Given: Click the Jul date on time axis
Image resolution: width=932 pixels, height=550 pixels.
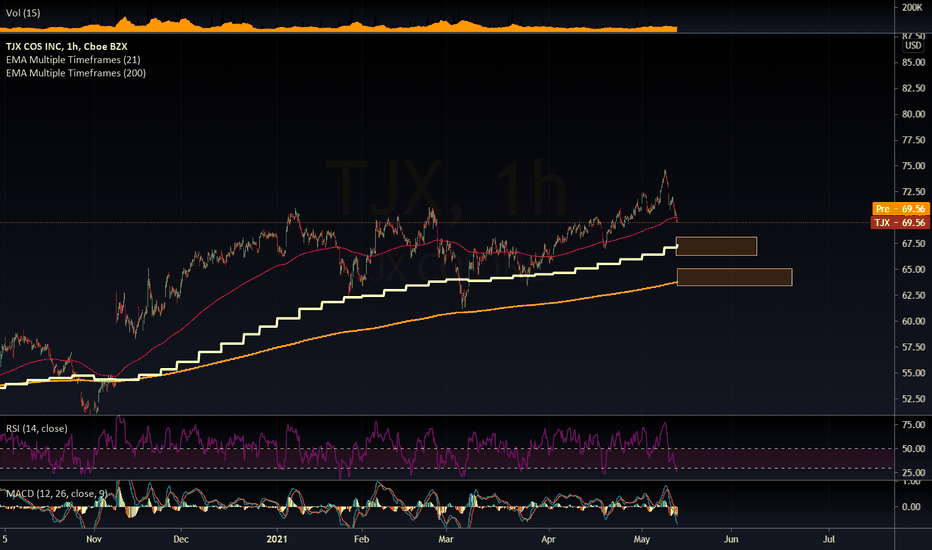Looking at the screenshot, I should (829, 539).
